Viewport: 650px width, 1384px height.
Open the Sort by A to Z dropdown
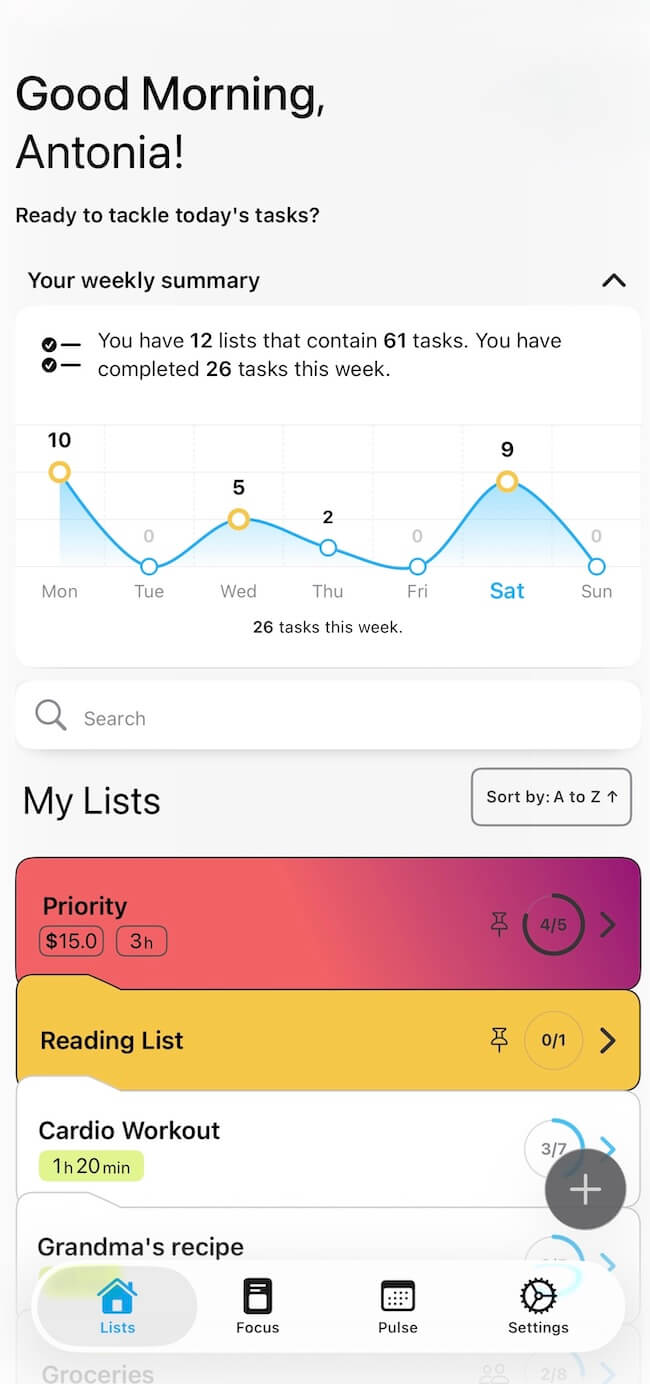click(x=551, y=797)
